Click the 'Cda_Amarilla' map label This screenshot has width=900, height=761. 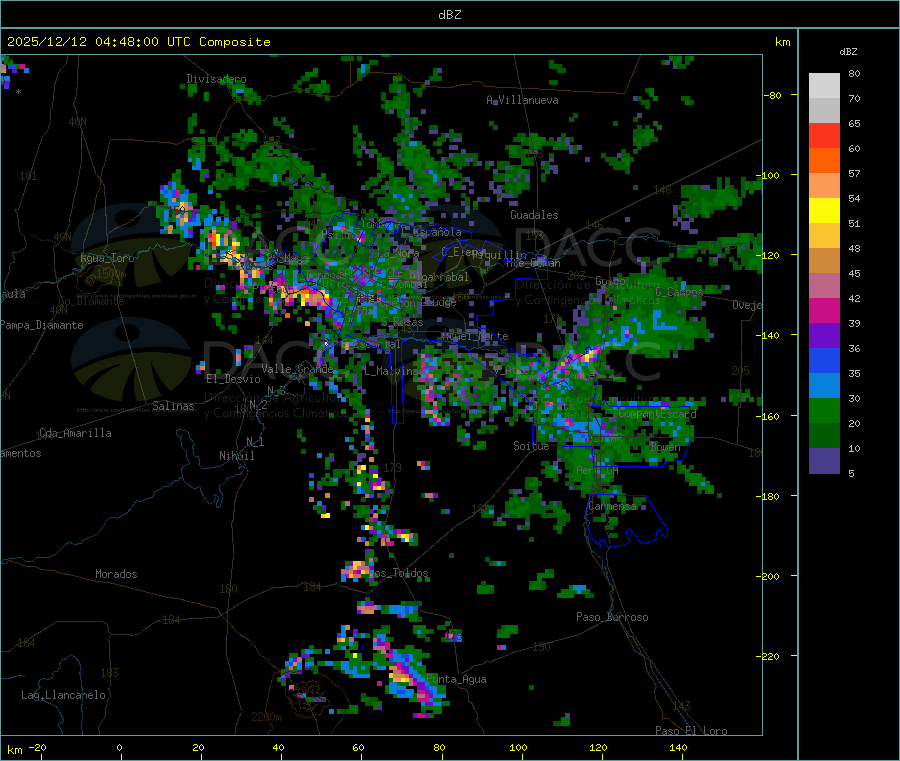pos(75,433)
